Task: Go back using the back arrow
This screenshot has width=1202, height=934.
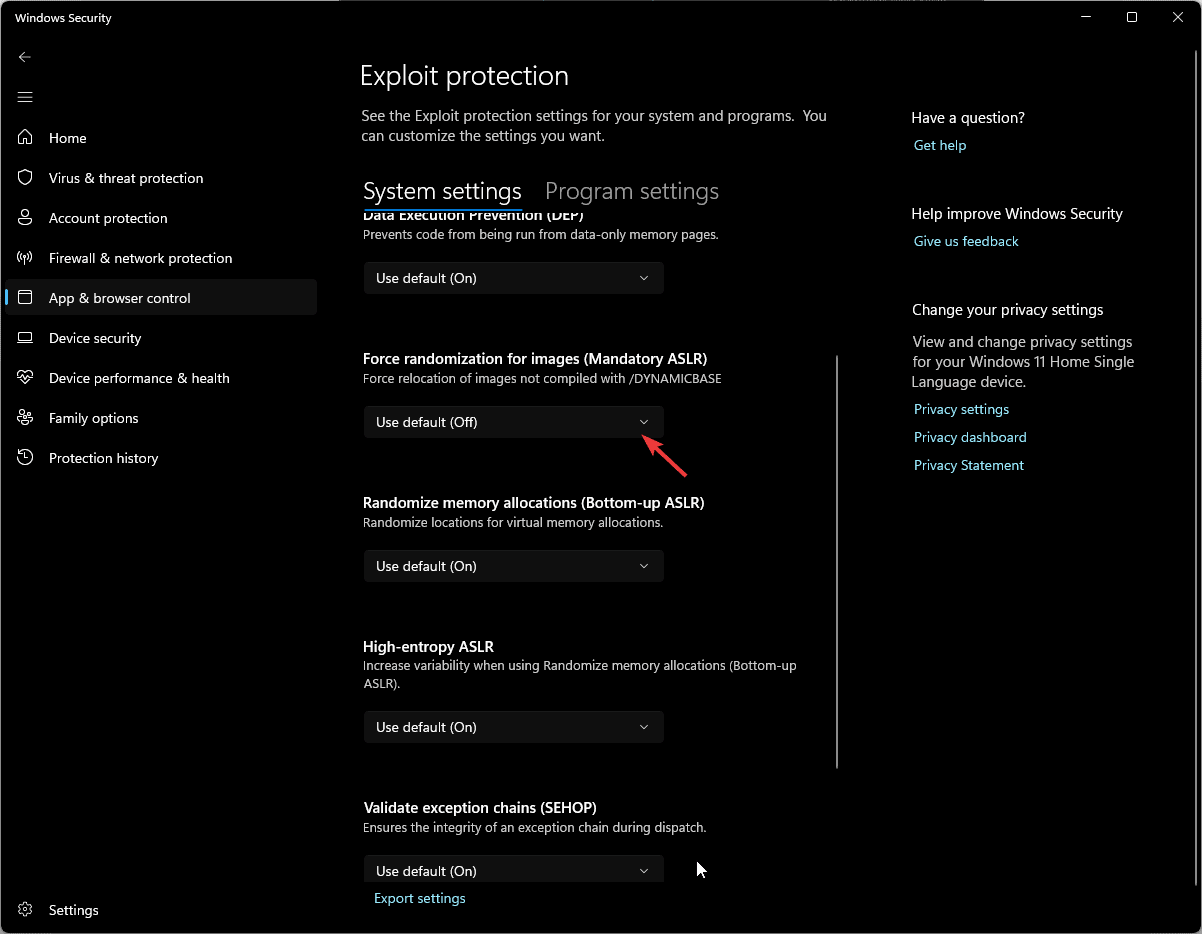Action: point(26,57)
